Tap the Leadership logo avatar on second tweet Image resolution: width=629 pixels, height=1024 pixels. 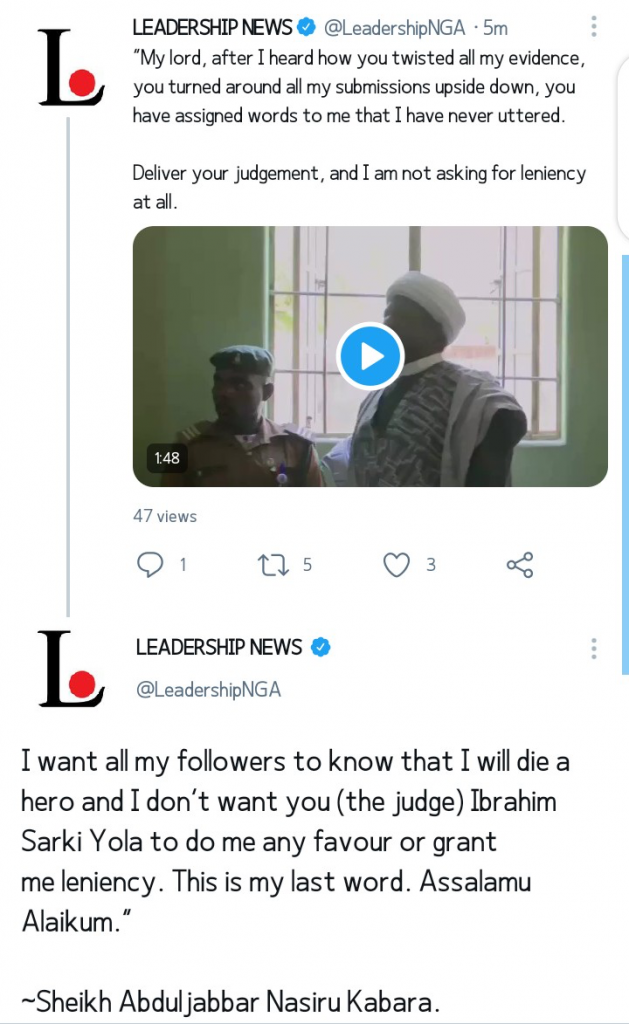click(70, 668)
